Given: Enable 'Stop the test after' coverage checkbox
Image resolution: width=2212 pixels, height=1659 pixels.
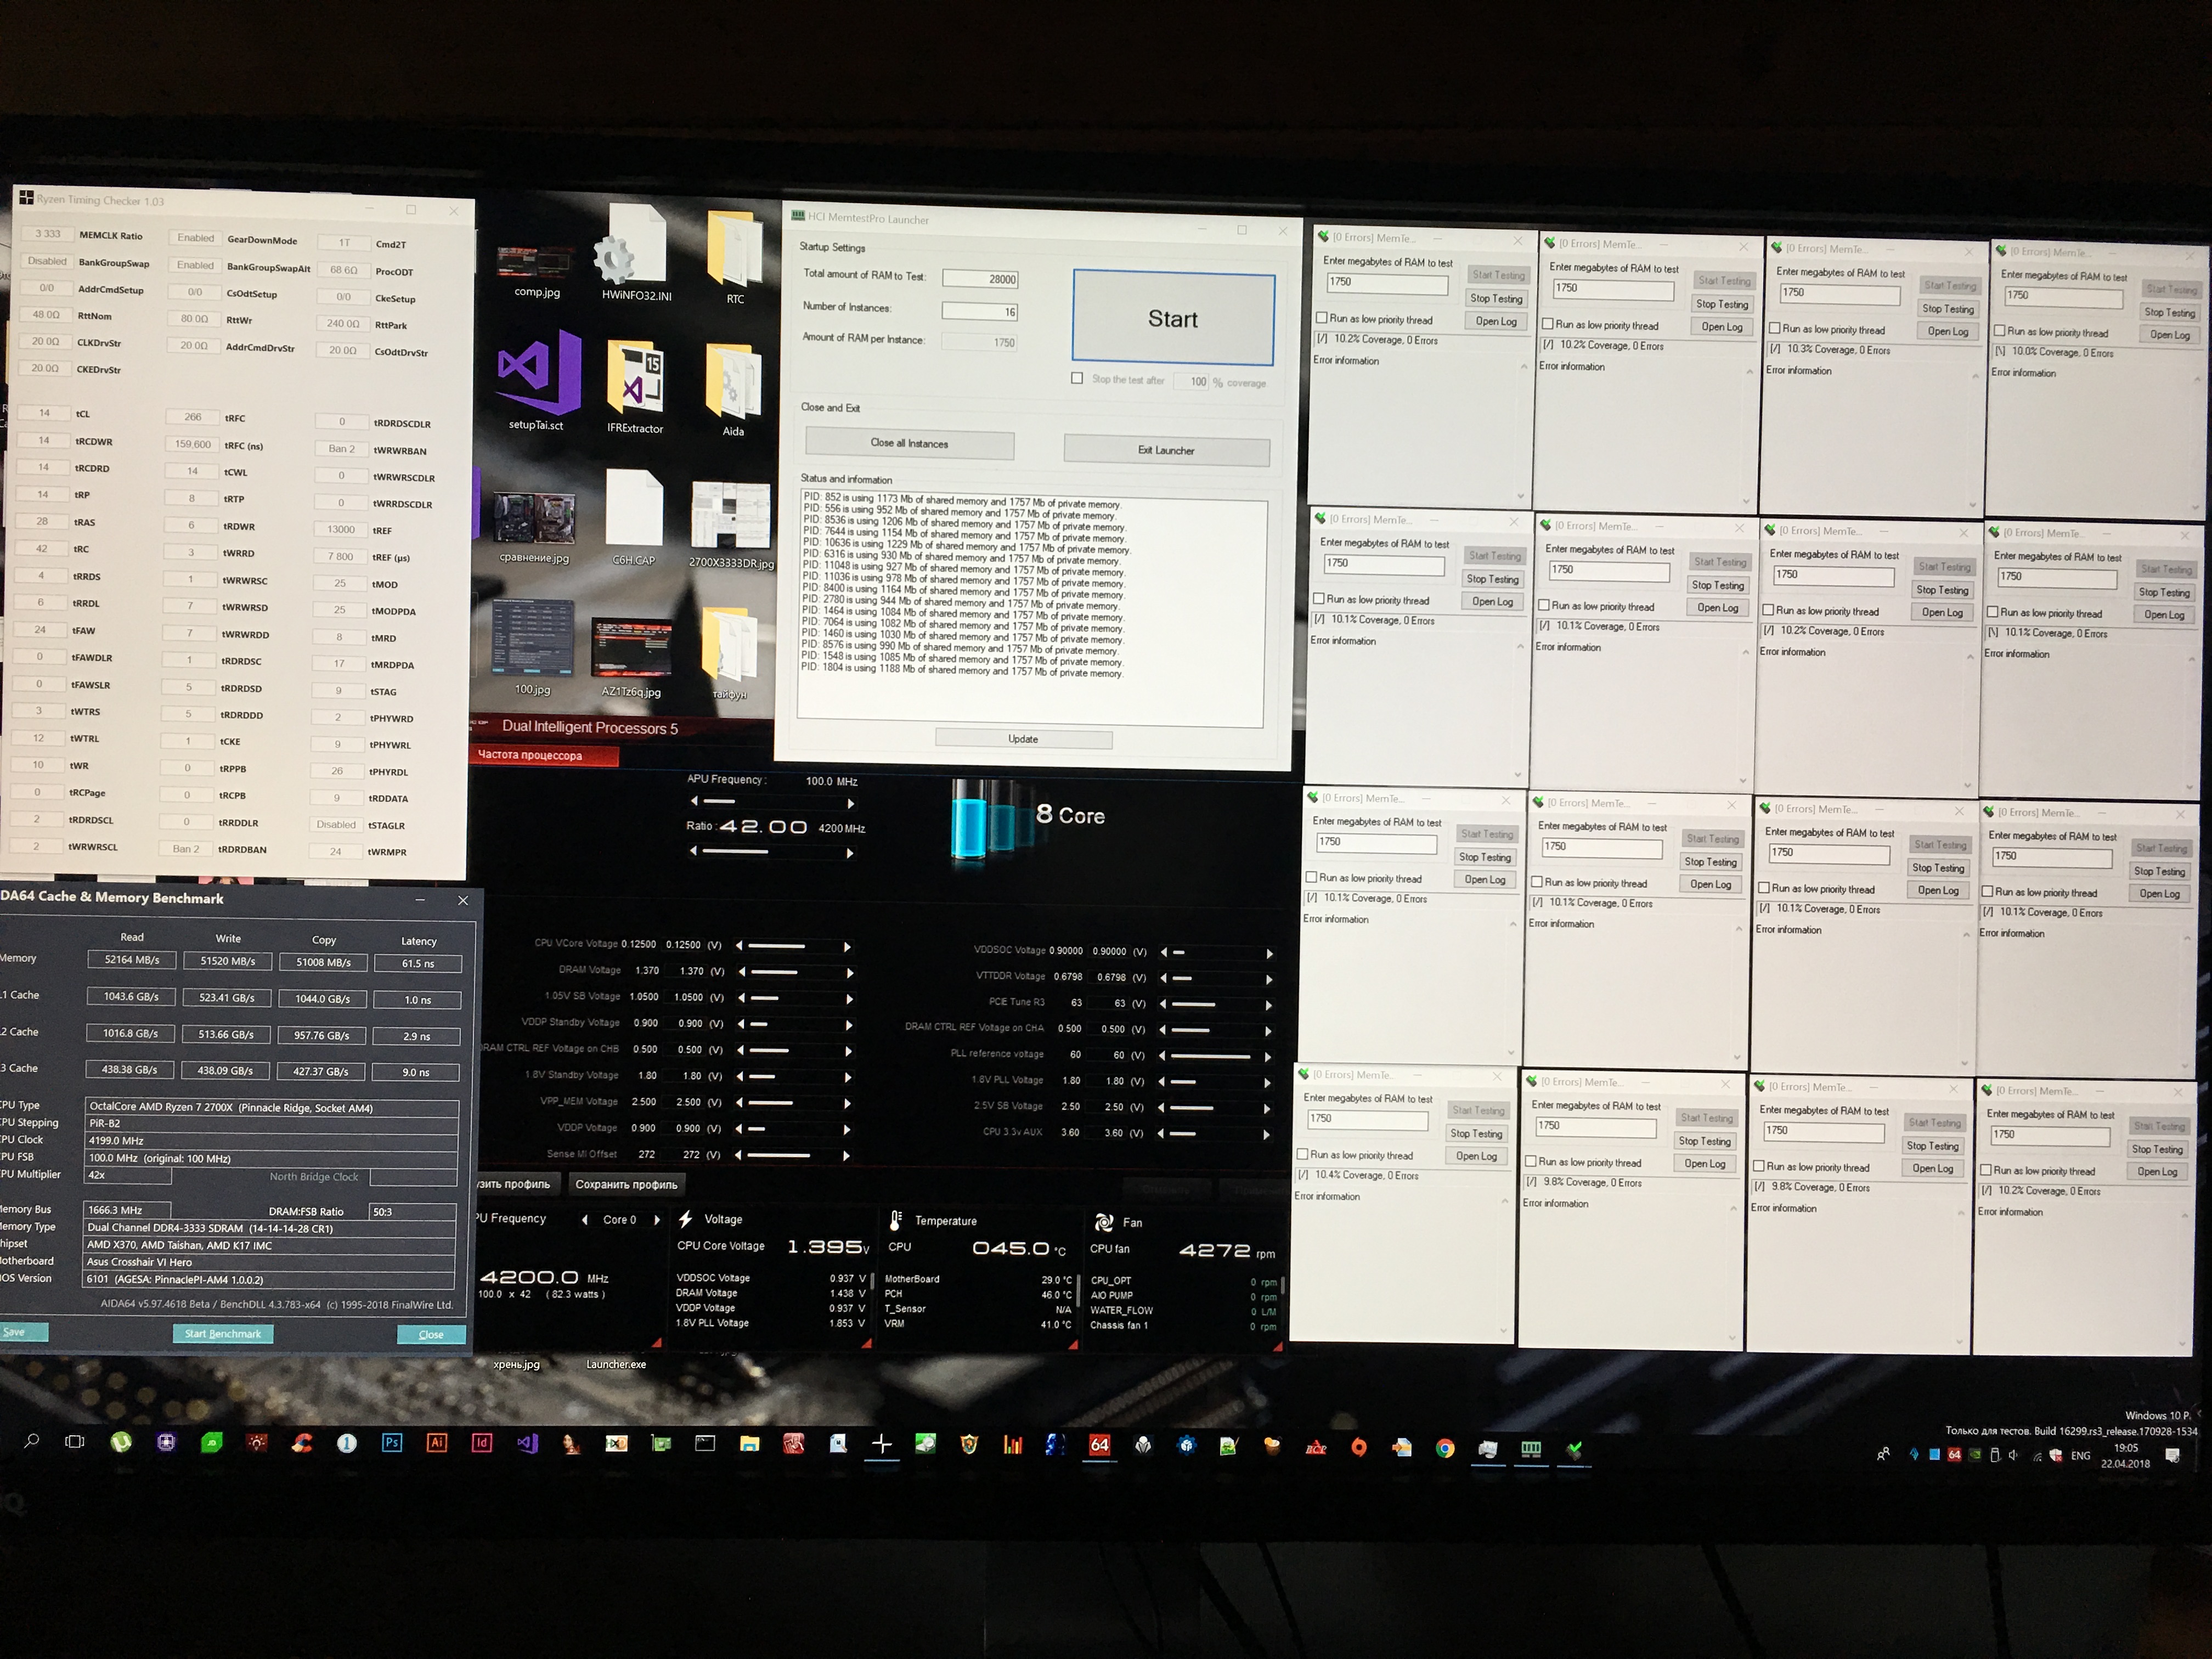Looking at the screenshot, I should pos(1077,379).
